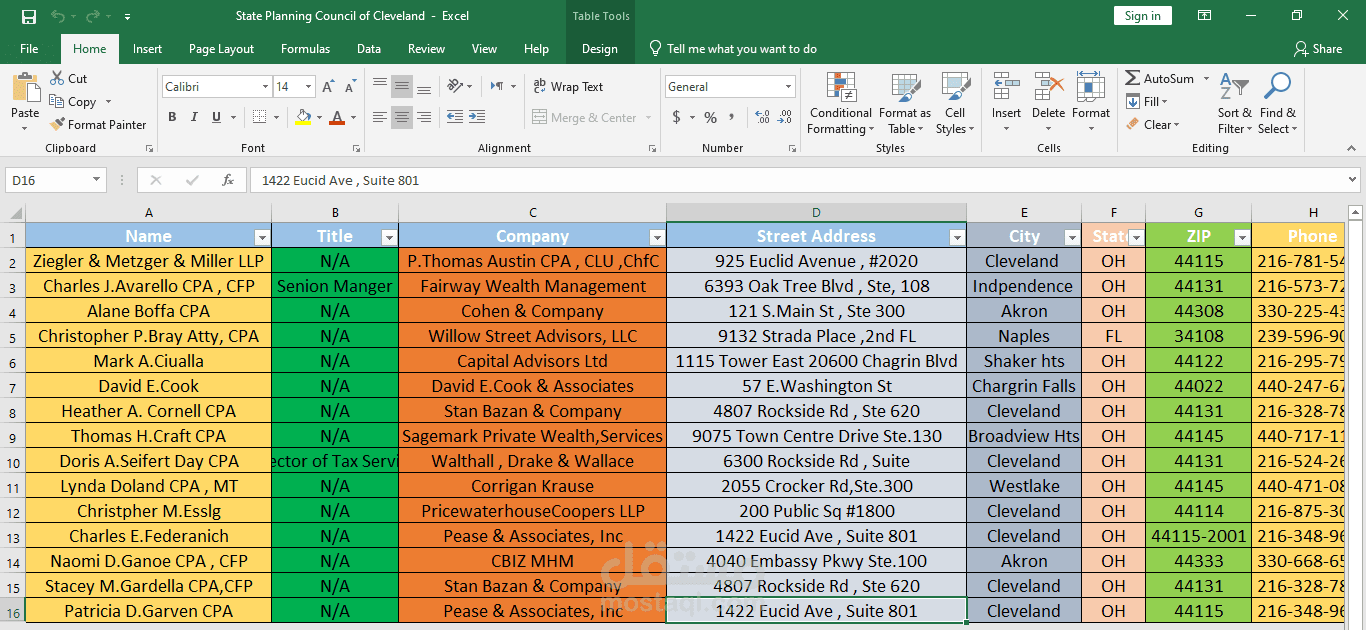Open the font size 14 dropdown

click(308, 87)
